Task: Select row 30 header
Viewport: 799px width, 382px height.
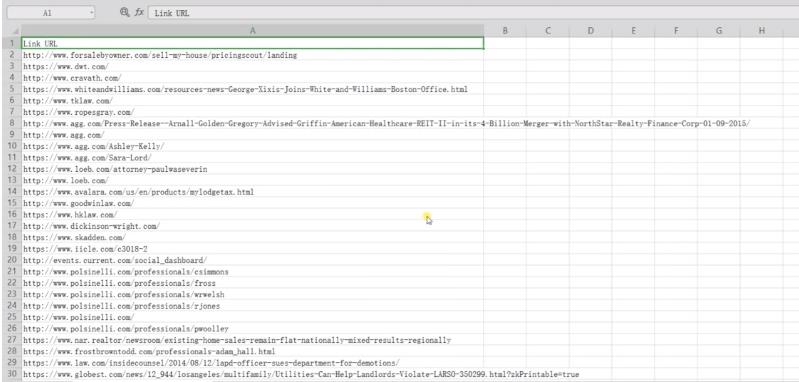Action: click(x=11, y=374)
